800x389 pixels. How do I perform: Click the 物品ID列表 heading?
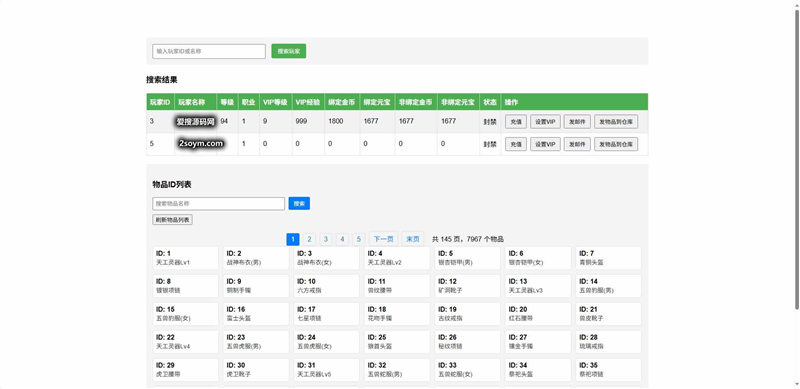(x=172, y=185)
